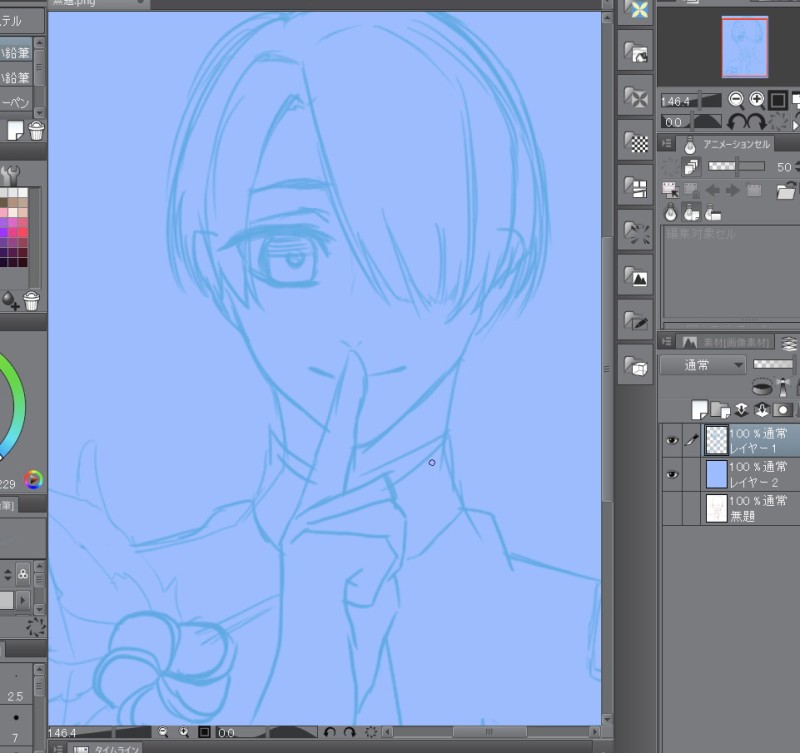This screenshot has width=800, height=753.
Task: Open the monochrome checker pattern material folder
Action: (635, 141)
